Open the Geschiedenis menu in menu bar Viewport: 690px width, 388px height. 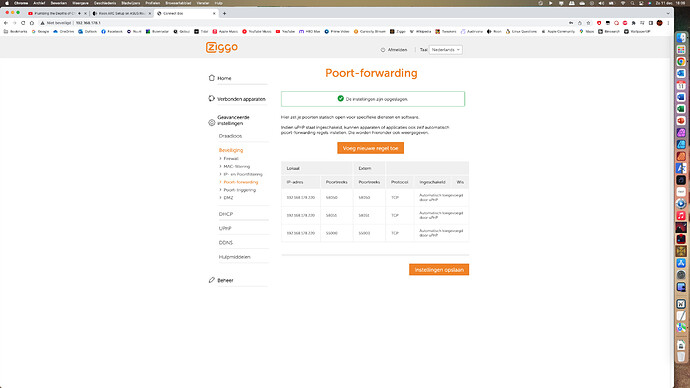point(105,3)
